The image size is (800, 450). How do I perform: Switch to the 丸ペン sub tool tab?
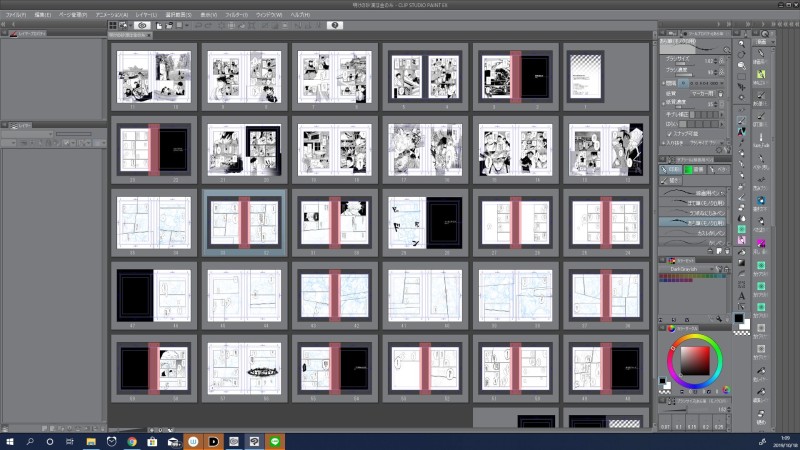point(671,169)
